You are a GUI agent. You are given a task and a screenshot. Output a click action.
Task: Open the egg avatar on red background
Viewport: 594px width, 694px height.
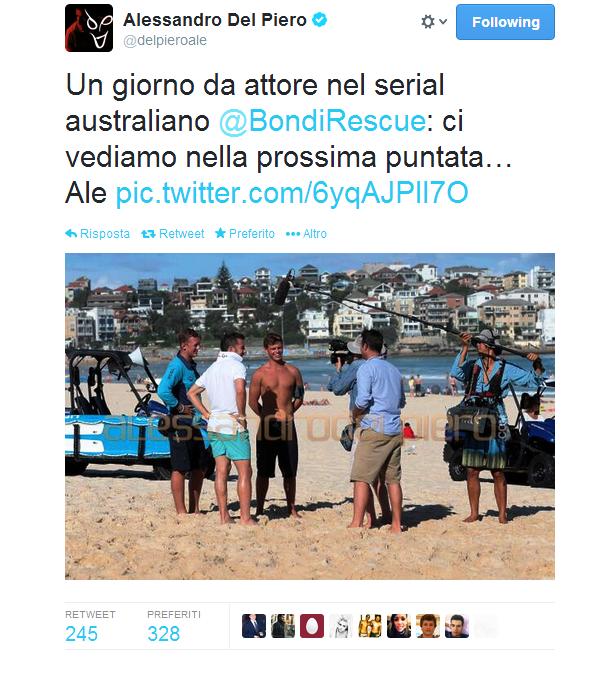click(312, 626)
